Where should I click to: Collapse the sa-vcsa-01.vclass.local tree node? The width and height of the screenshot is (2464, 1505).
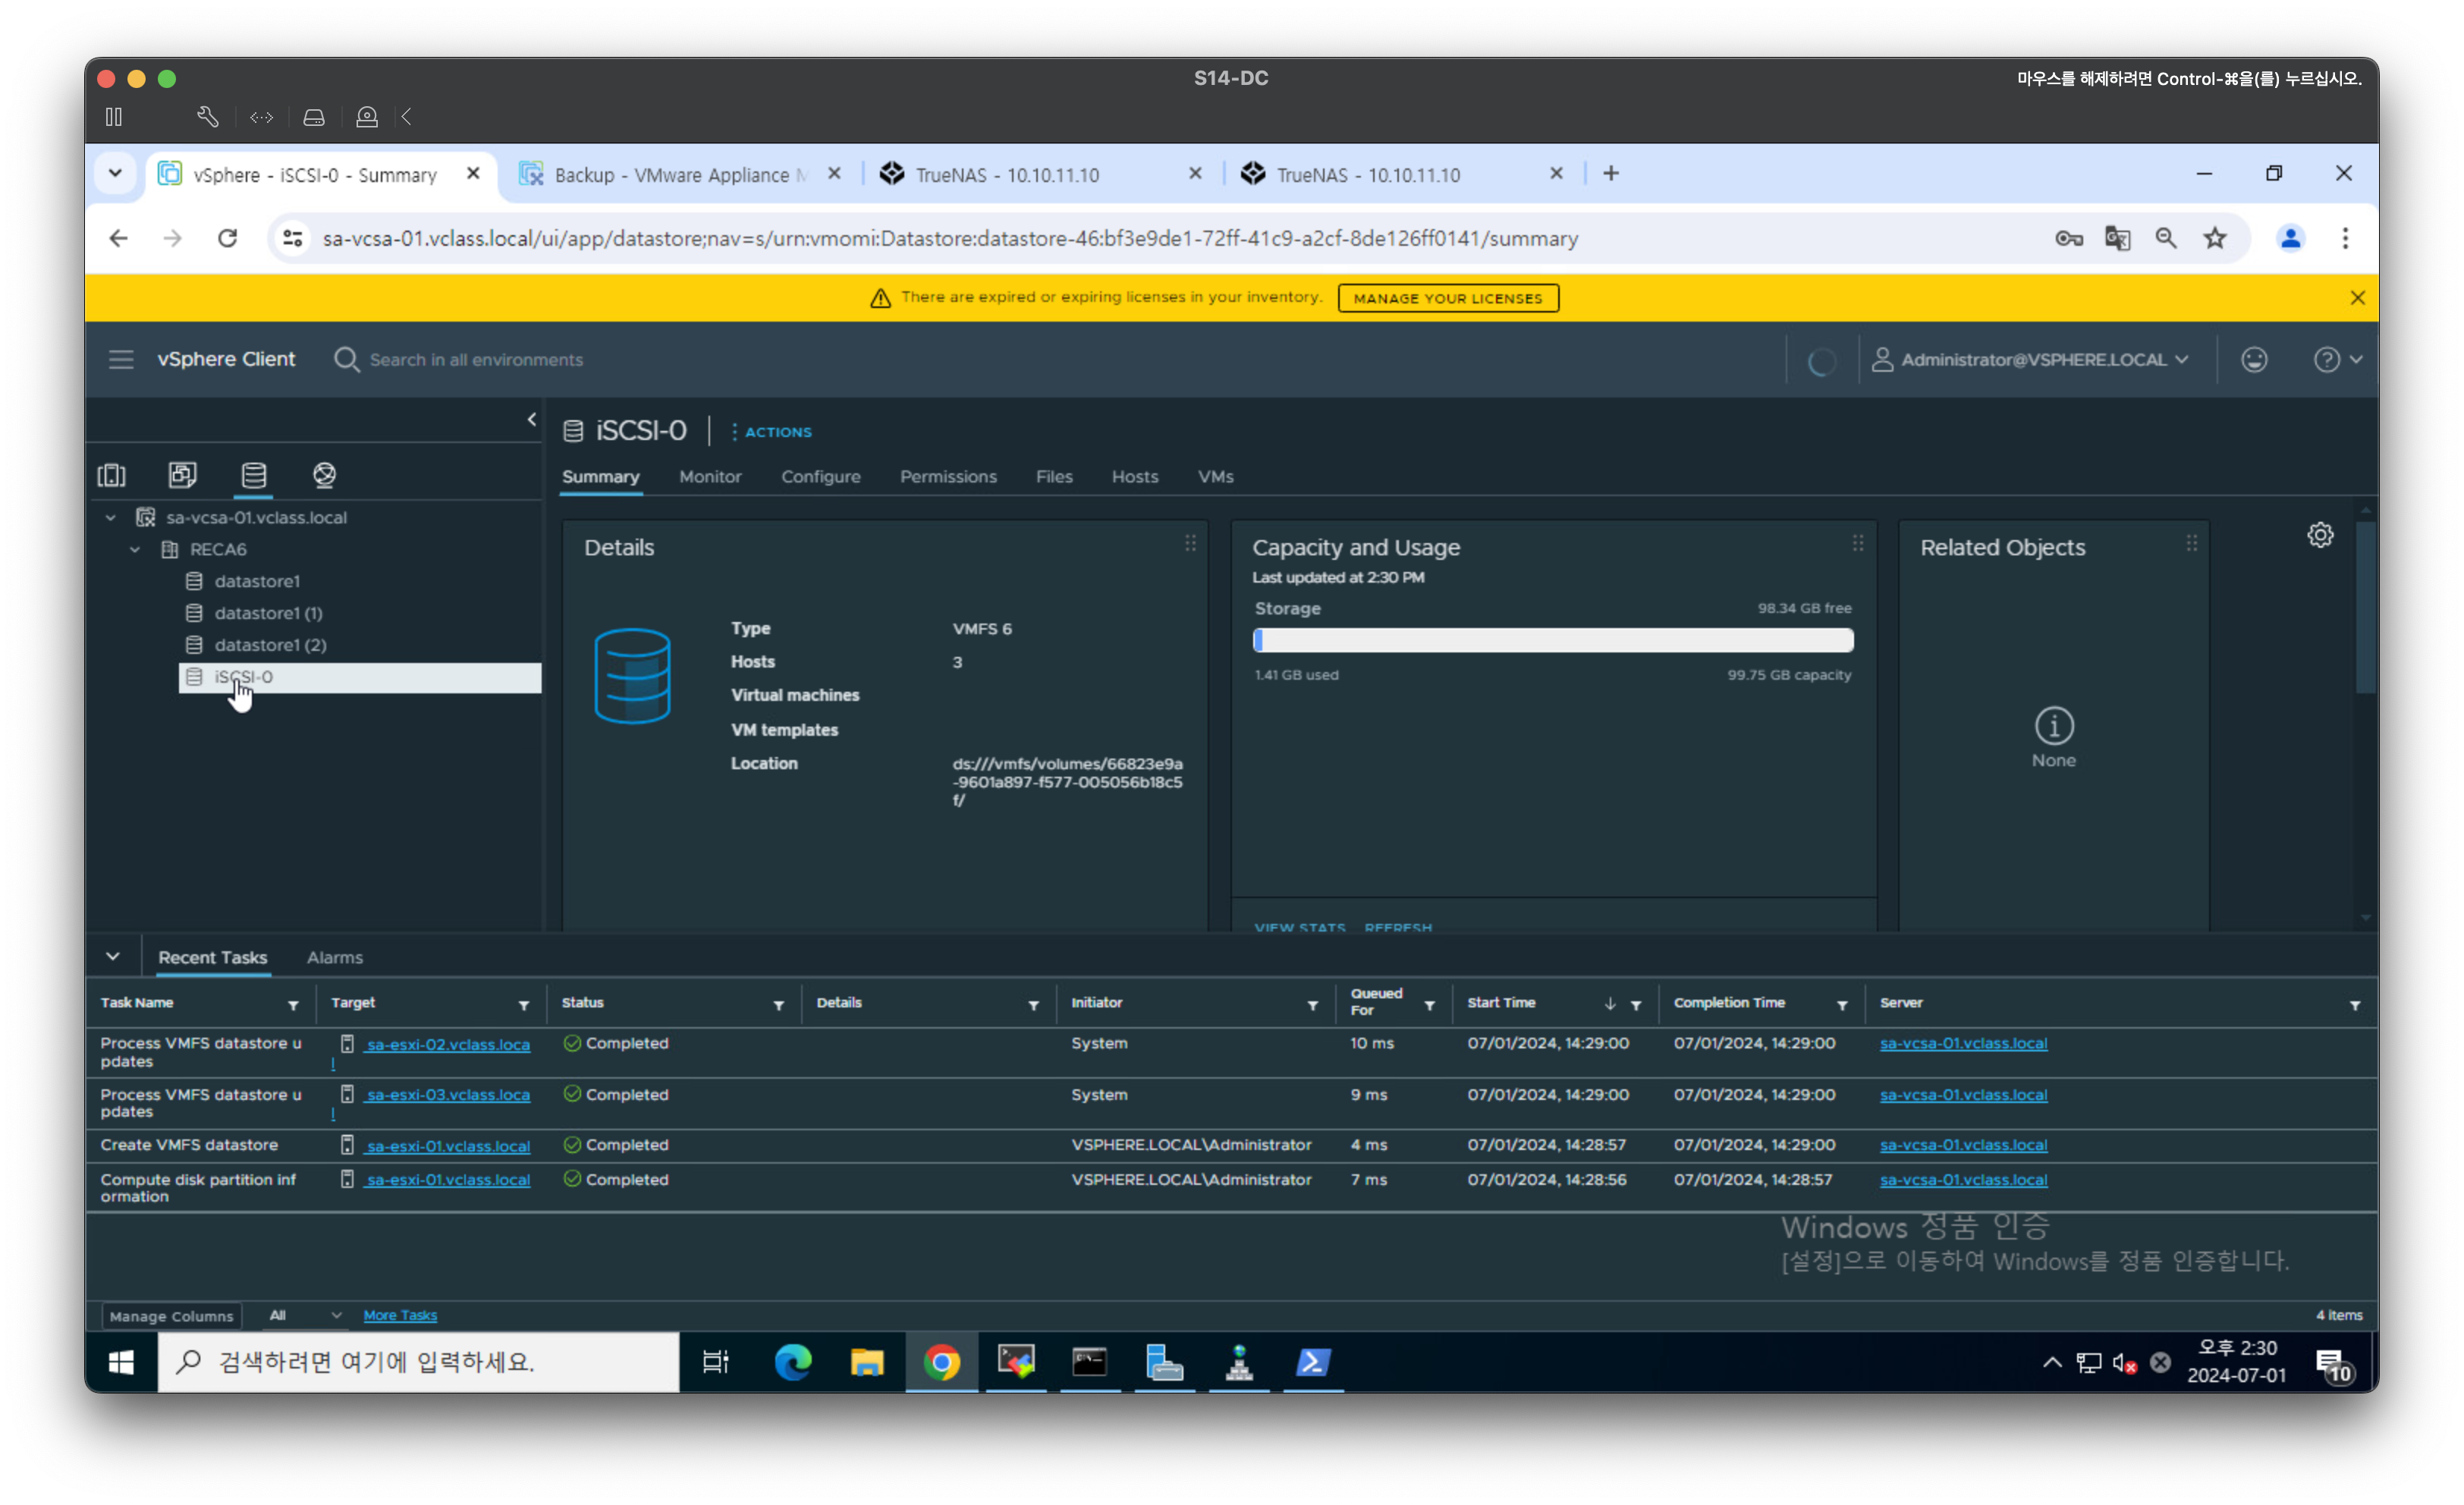tap(111, 517)
